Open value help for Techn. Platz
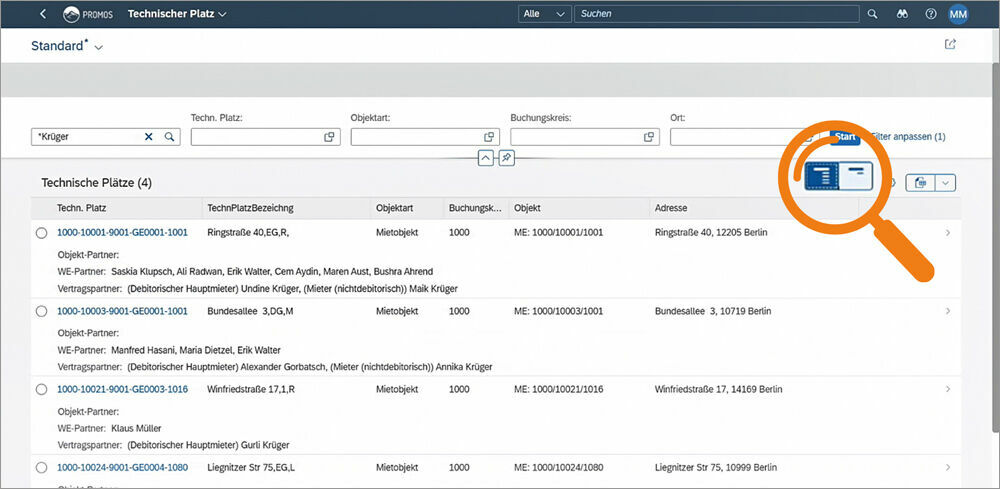Viewport: 1000px width, 489px height. click(329, 137)
